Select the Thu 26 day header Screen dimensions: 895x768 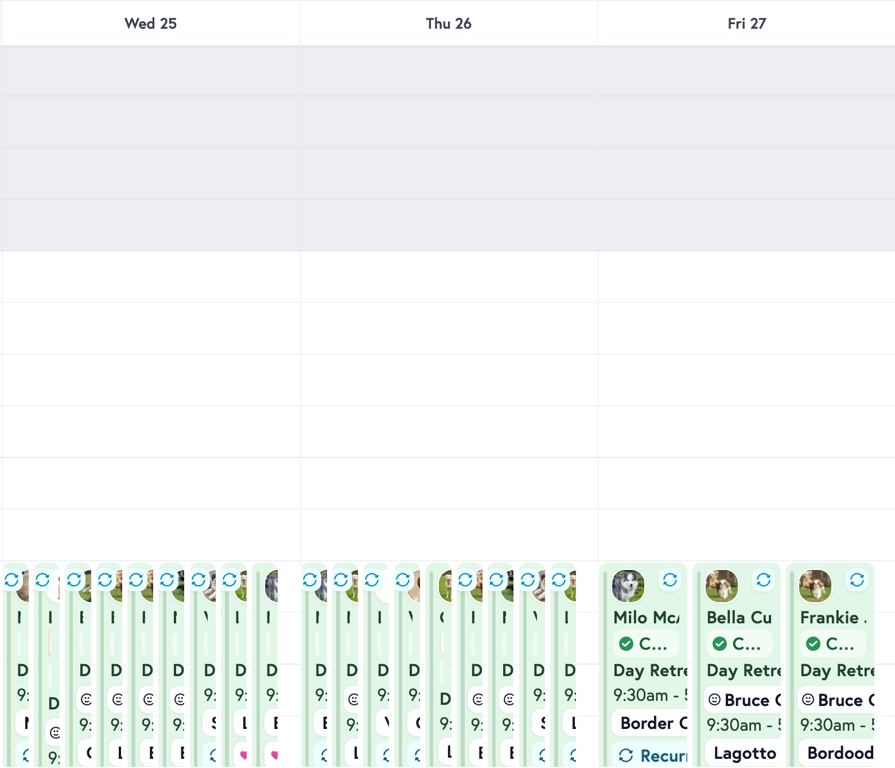(447, 23)
